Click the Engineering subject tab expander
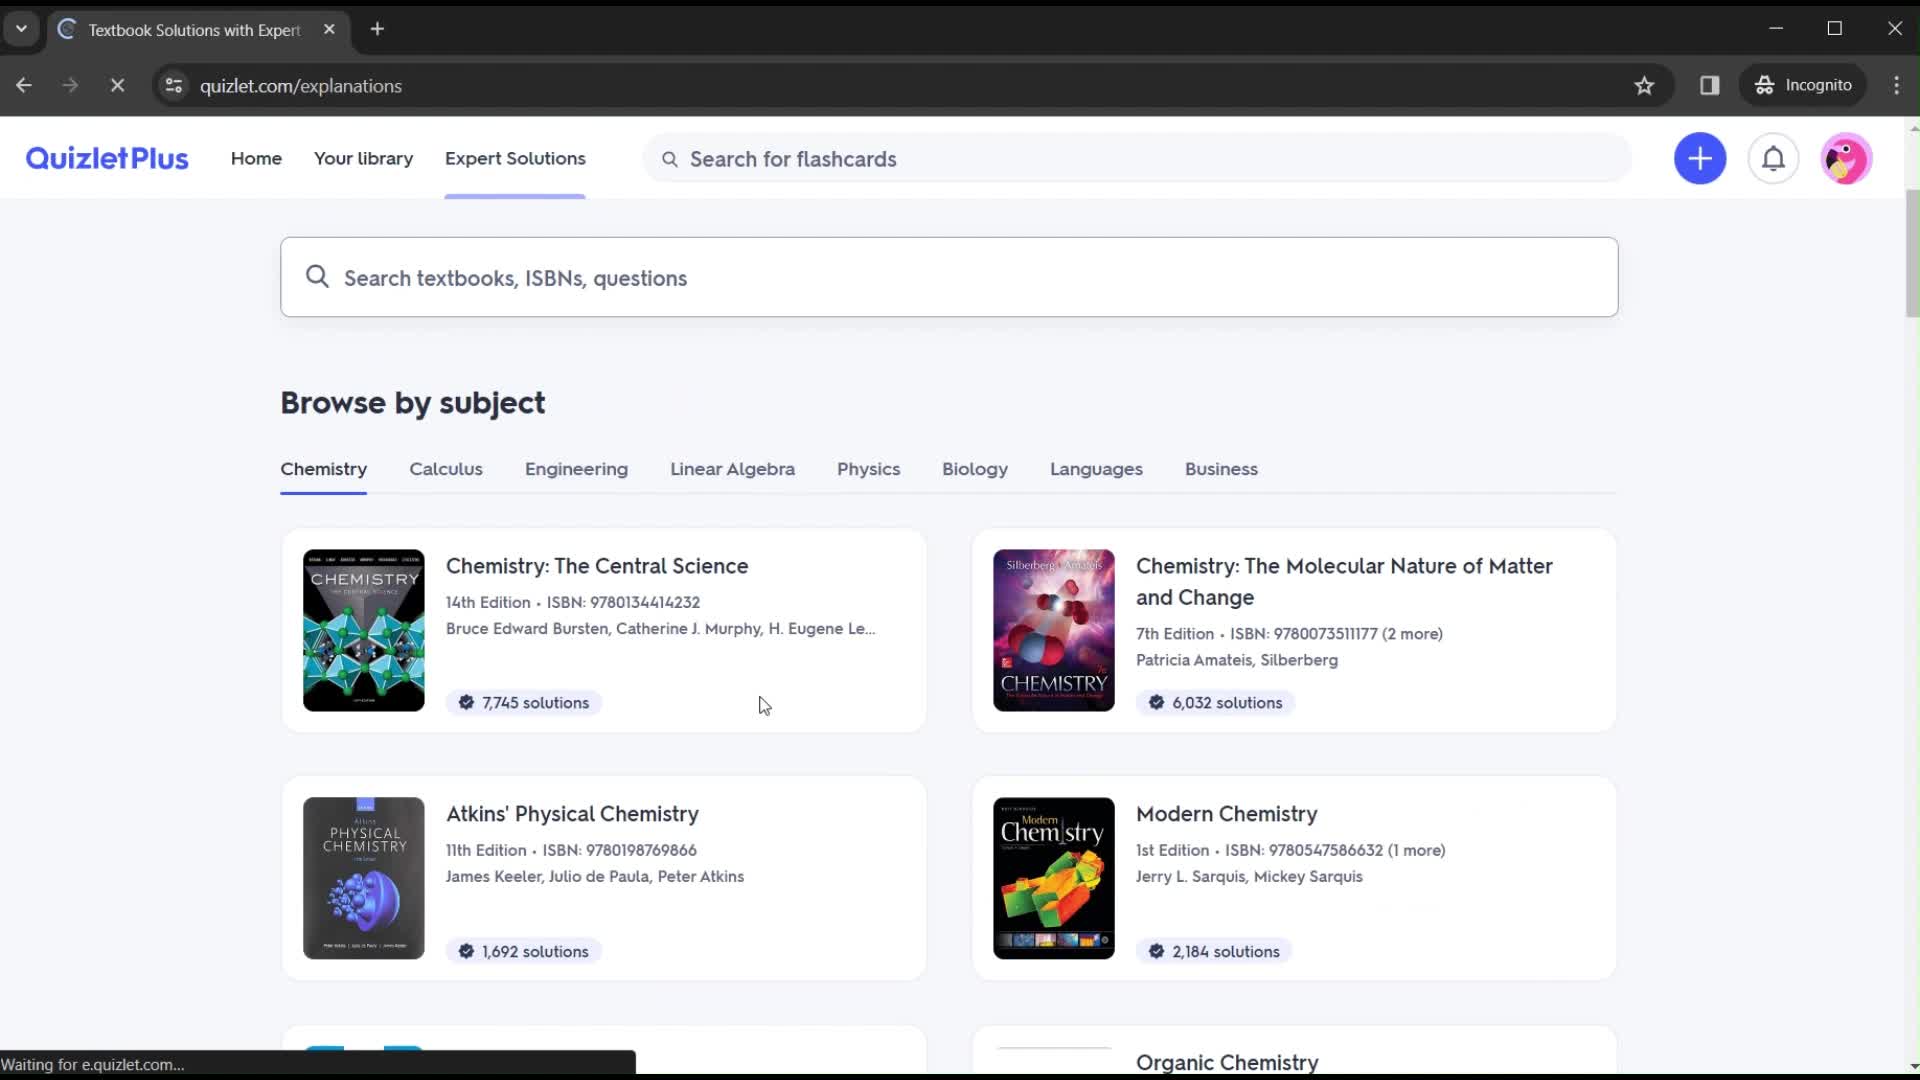1920x1080 pixels. [x=576, y=468]
